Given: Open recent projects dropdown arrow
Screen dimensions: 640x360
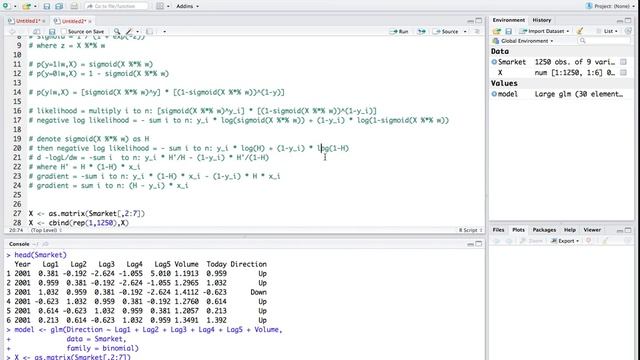Looking at the screenshot, I should click(x=35, y=7).
